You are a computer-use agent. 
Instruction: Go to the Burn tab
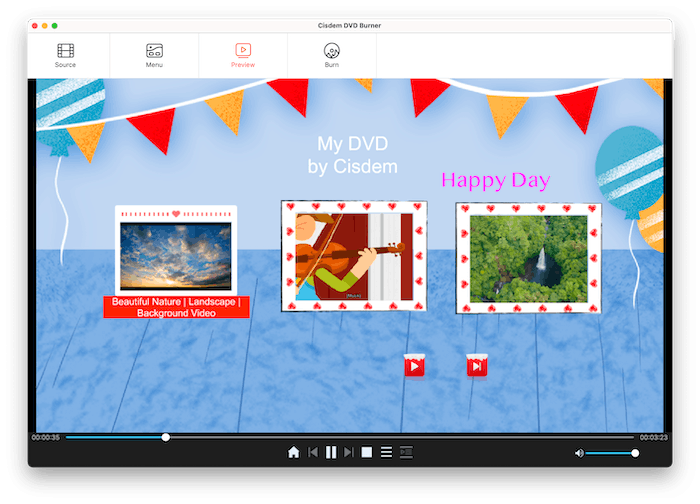[x=331, y=55]
